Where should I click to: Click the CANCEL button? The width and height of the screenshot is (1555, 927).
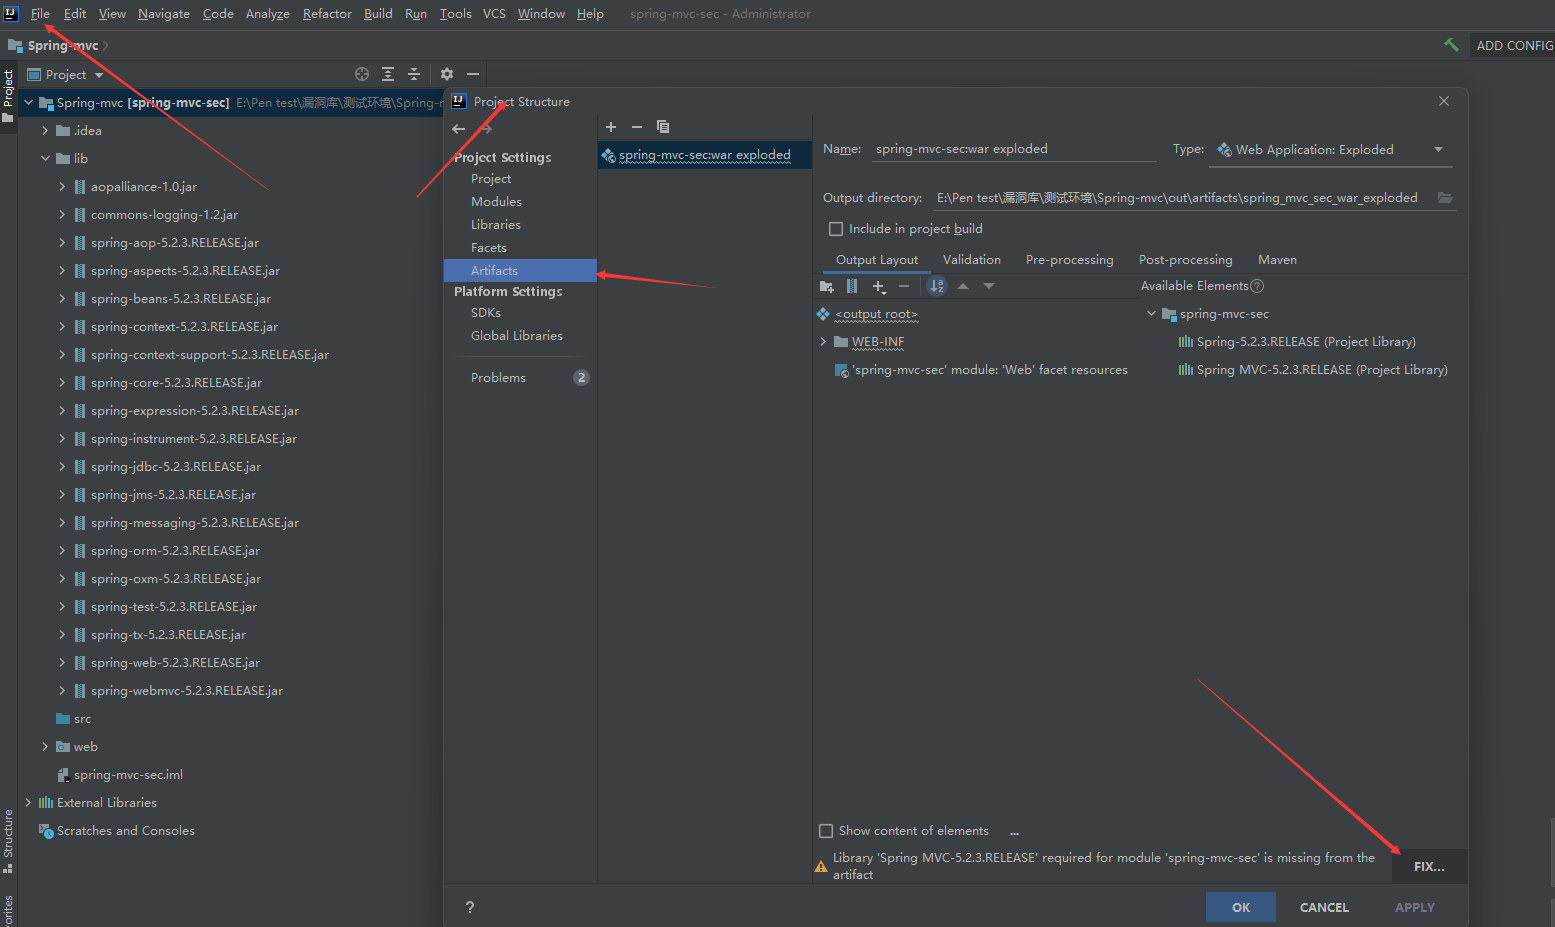pos(1324,907)
